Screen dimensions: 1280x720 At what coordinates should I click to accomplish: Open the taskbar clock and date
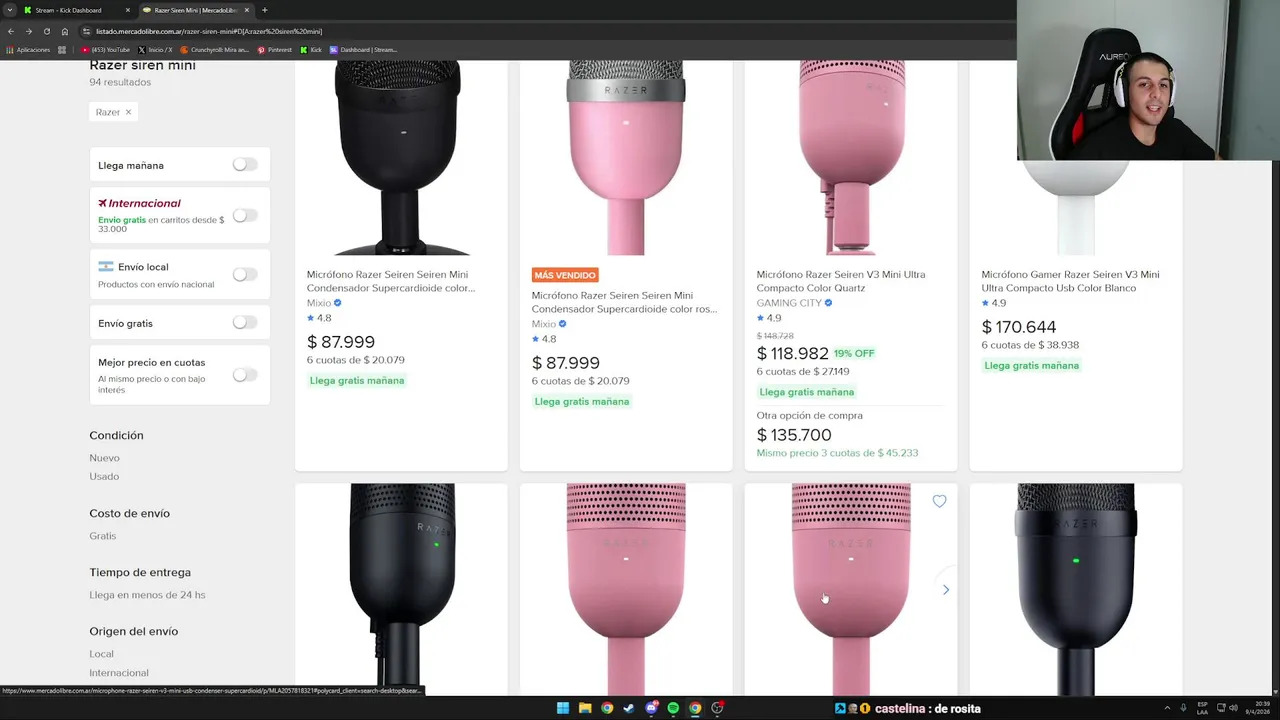tap(1257, 708)
